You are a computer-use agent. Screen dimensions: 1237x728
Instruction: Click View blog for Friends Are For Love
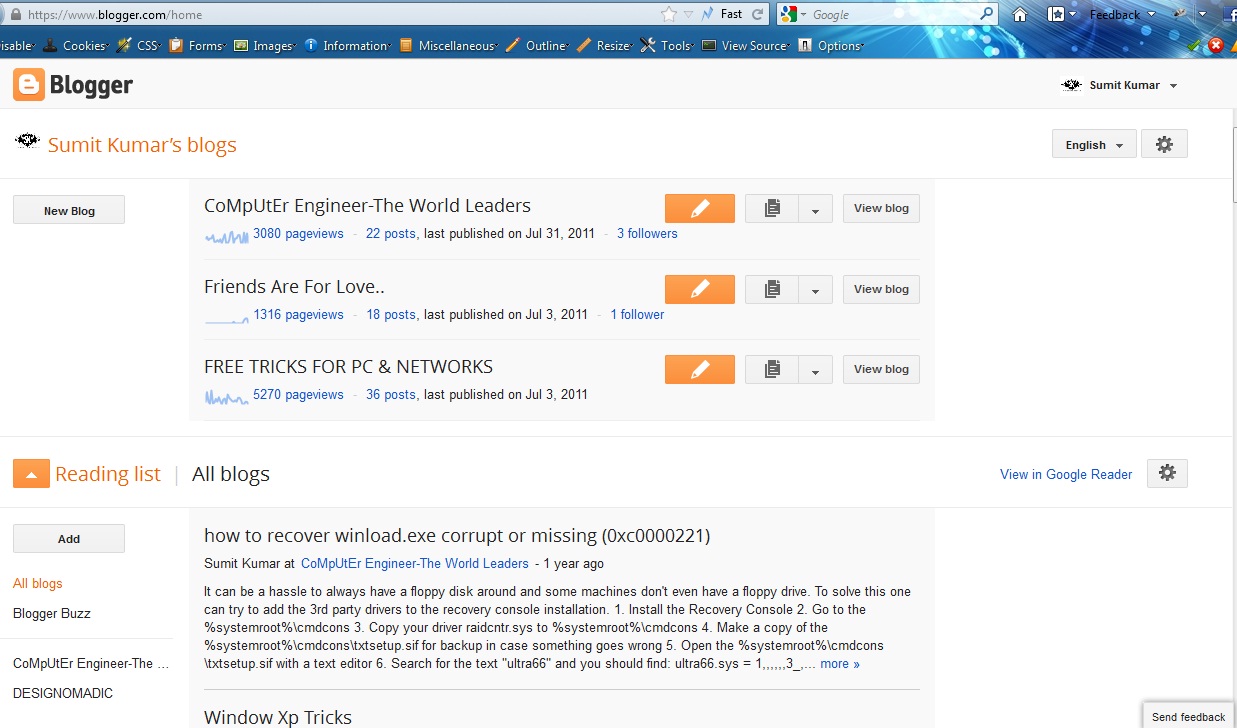[x=881, y=289]
